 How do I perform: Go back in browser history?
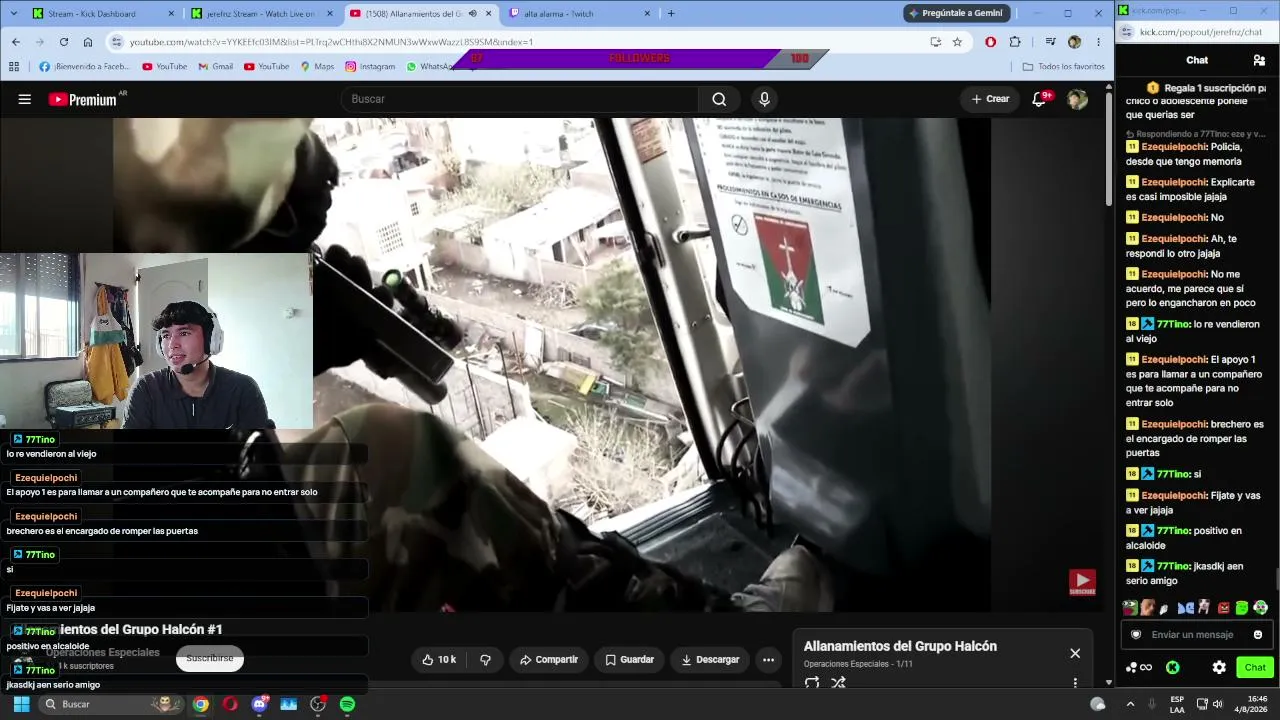click(x=16, y=42)
